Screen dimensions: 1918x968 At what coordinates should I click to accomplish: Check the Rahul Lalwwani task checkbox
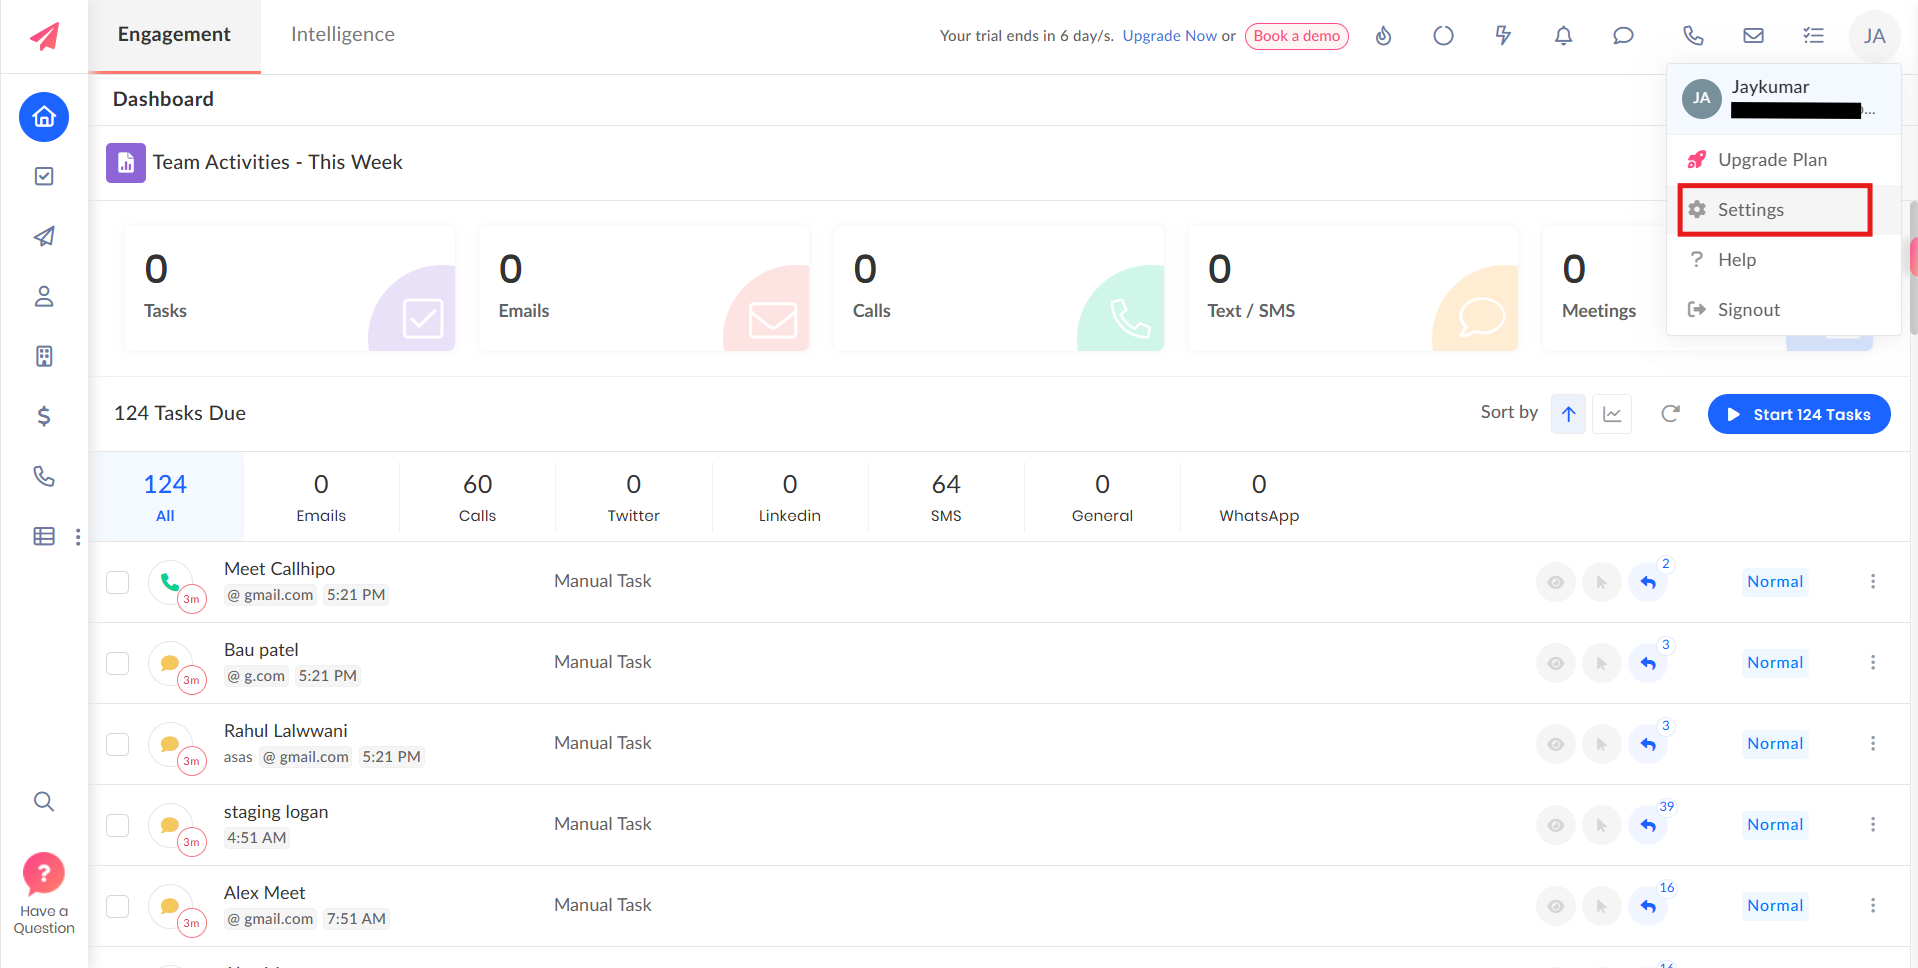(x=118, y=744)
